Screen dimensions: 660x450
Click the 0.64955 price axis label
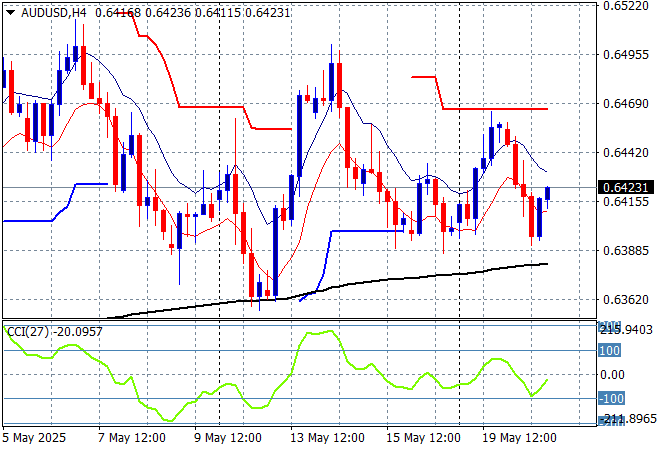(627, 55)
